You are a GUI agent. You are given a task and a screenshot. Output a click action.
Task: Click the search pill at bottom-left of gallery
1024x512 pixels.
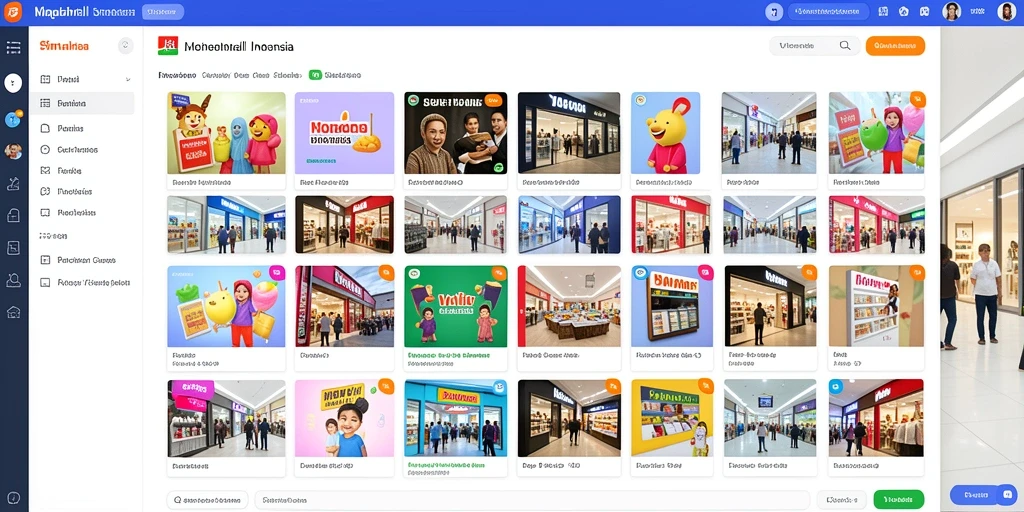pos(208,500)
